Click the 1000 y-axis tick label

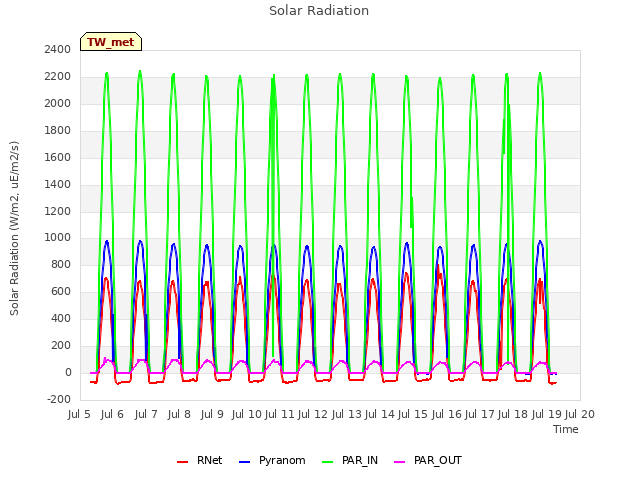[x=58, y=237]
